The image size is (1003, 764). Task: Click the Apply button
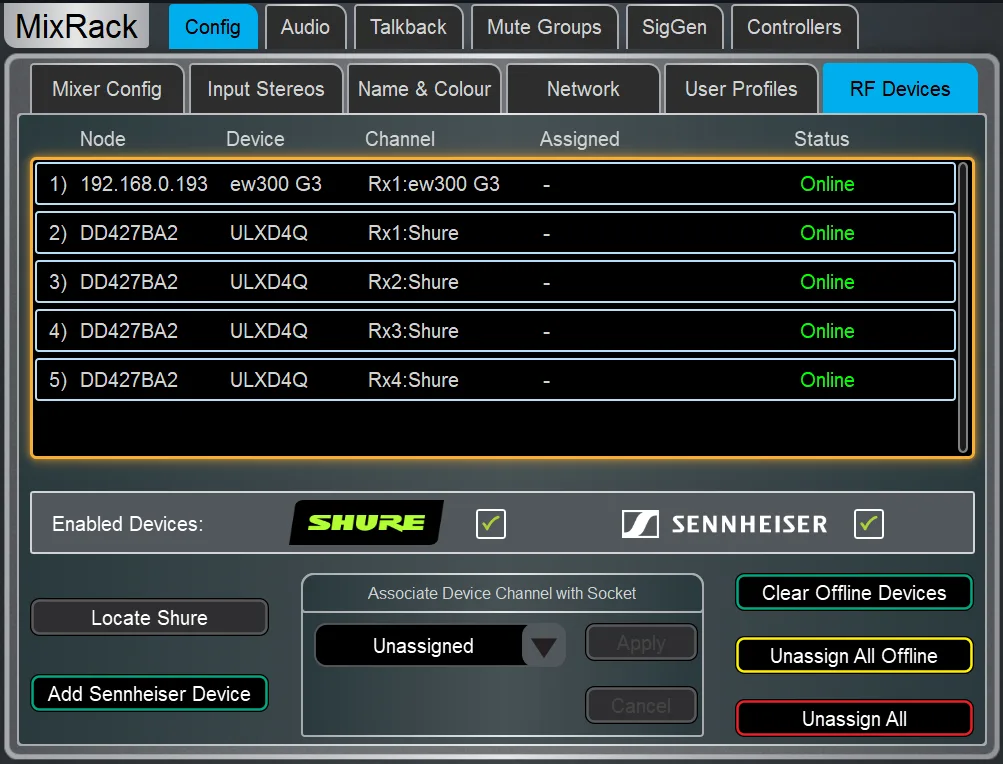click(x=641, y=642)
